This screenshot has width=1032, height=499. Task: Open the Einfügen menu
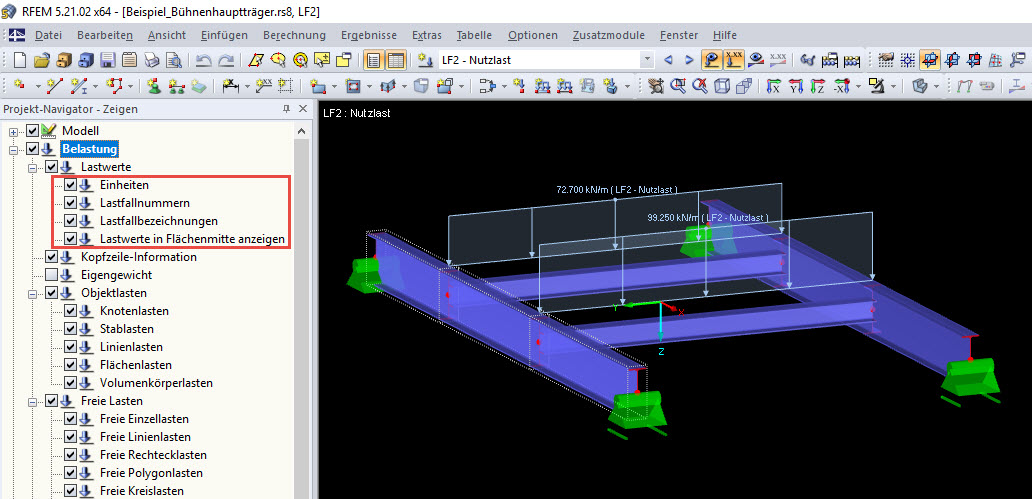224,35
